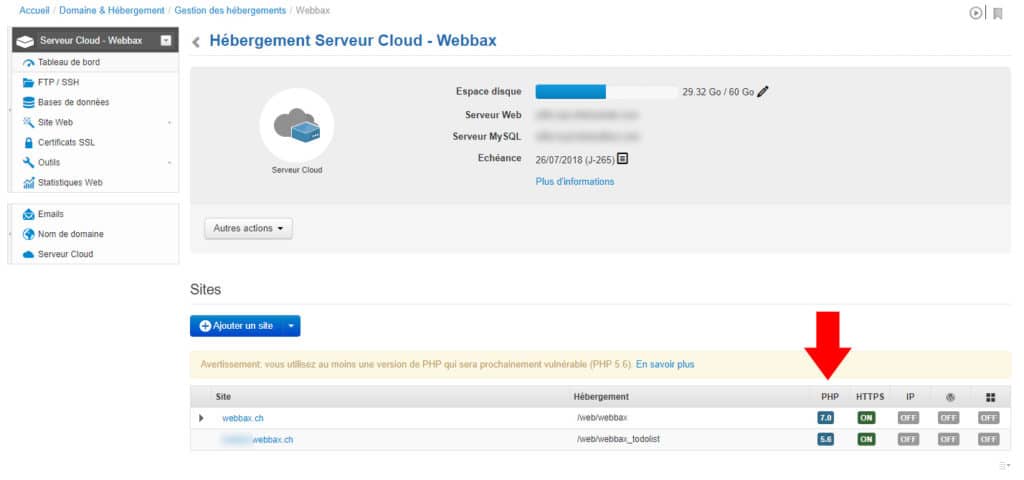Click the Outils wrench icon
Screen dimensions: 1024x480
click(28, 163)
